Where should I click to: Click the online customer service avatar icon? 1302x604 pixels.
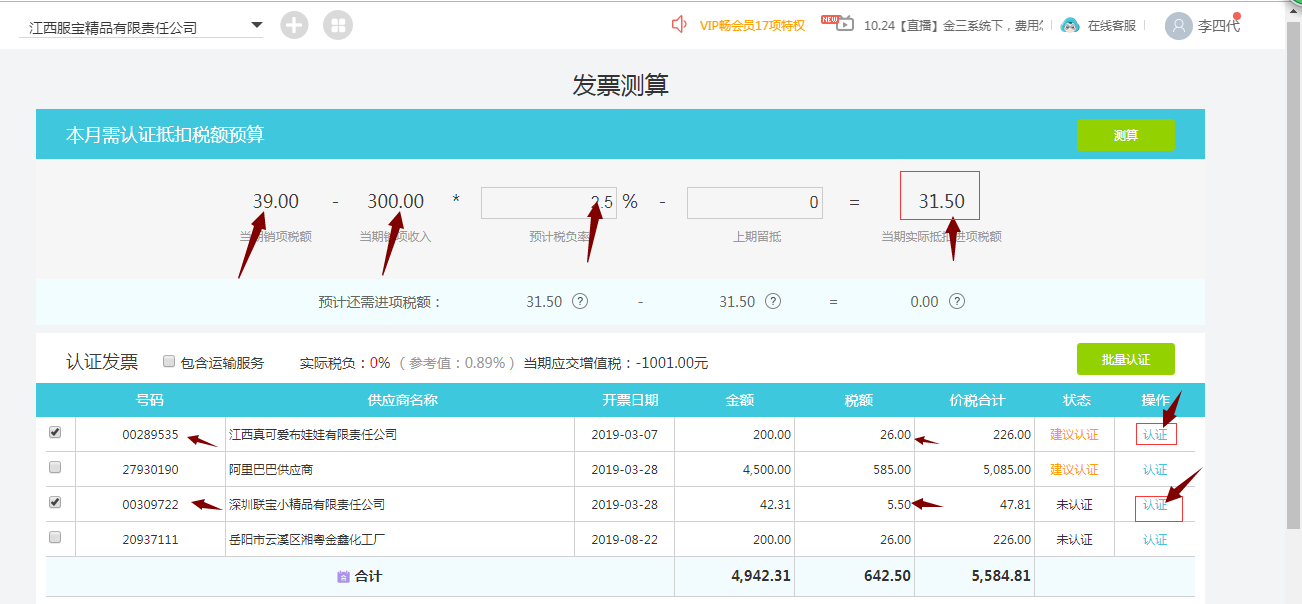point(1070,25)
